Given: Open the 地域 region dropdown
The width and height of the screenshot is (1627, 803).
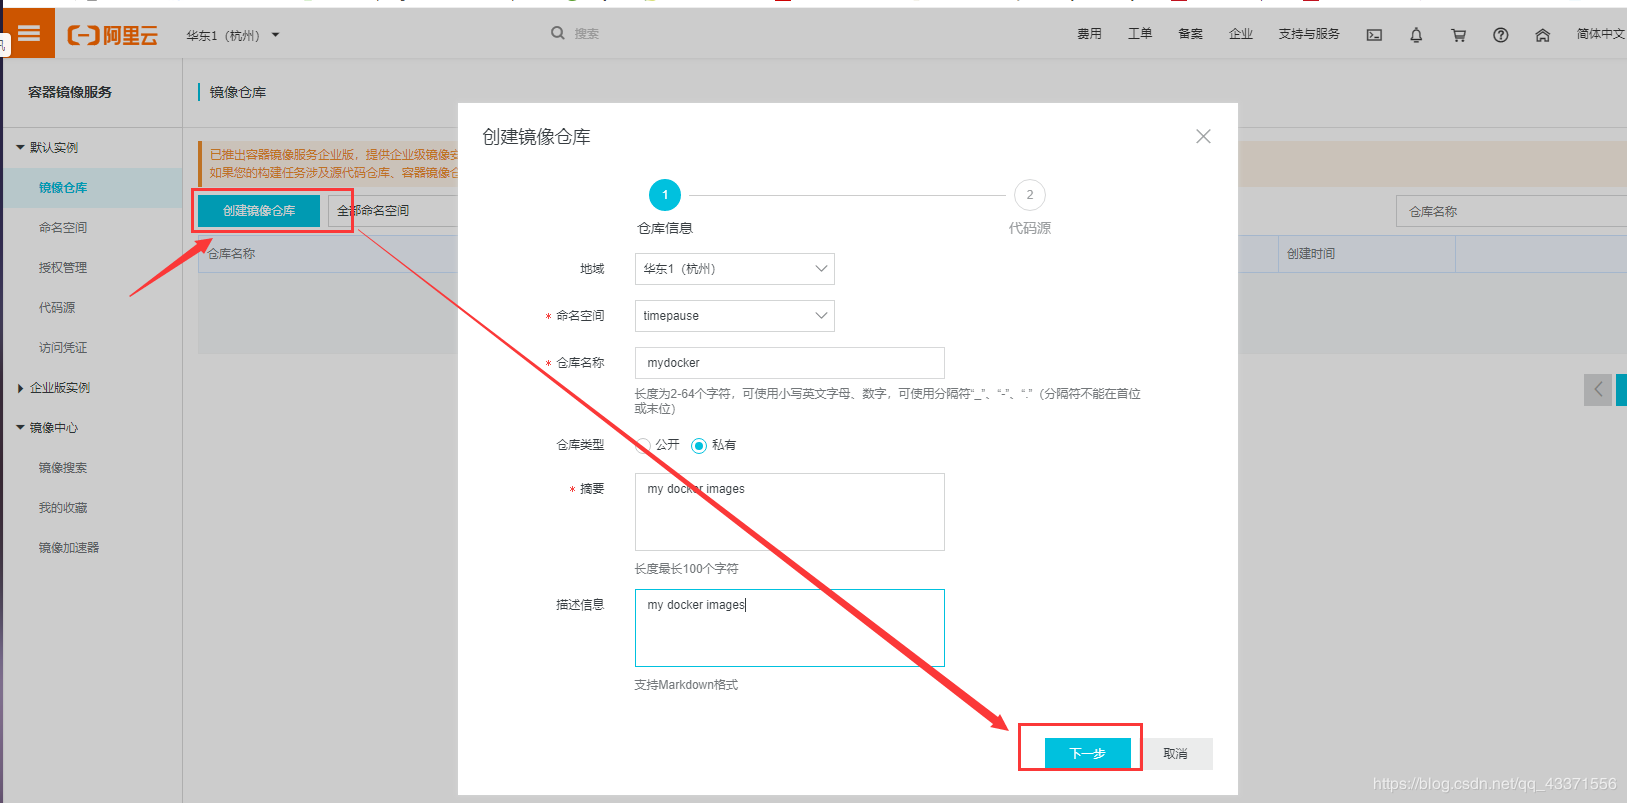Looking at the screenshot, I should (x=734, y=269).
